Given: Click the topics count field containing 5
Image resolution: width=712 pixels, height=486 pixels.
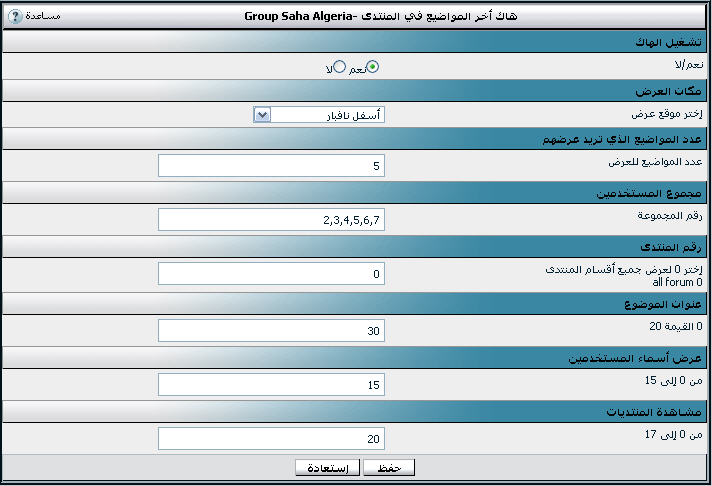Looking at the screenshot, I should click(x=272, y=166).
